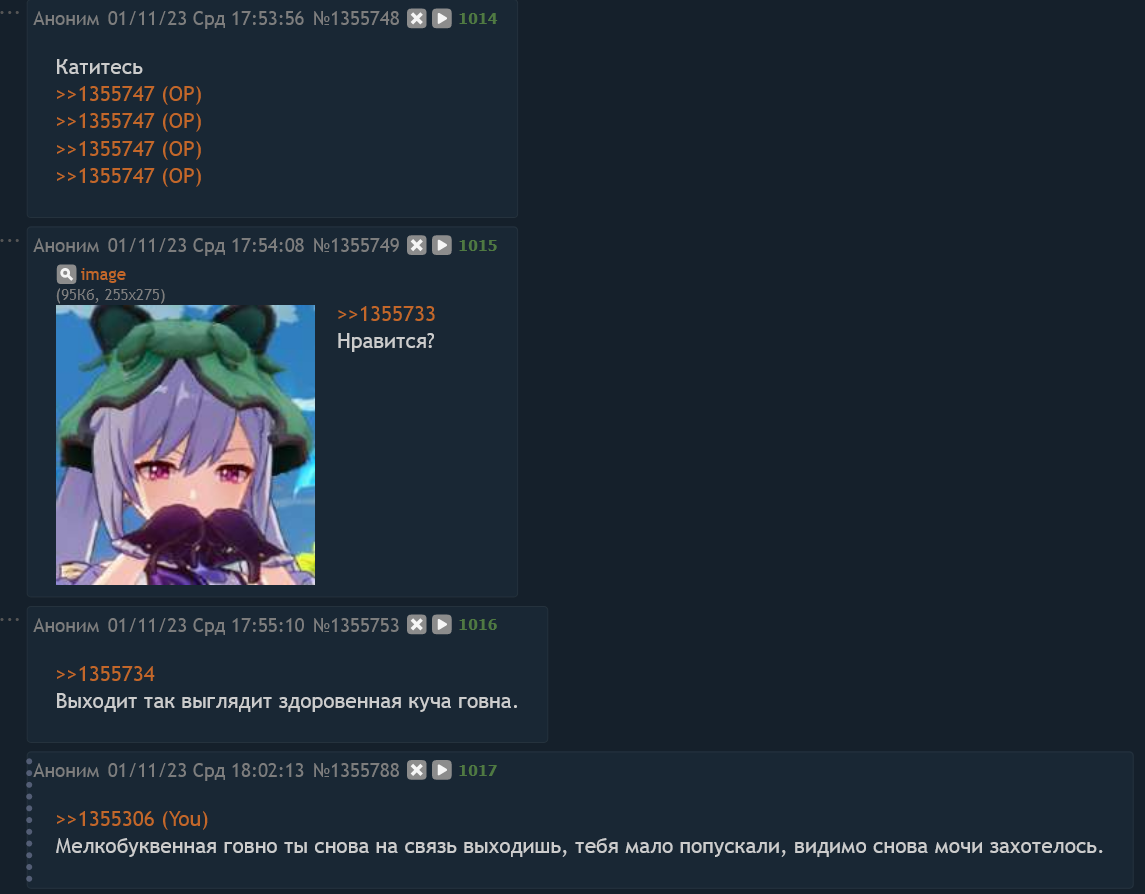Follow the reply link >>1355733
The height and width of the screenshot is (894, 1145).
386,314
